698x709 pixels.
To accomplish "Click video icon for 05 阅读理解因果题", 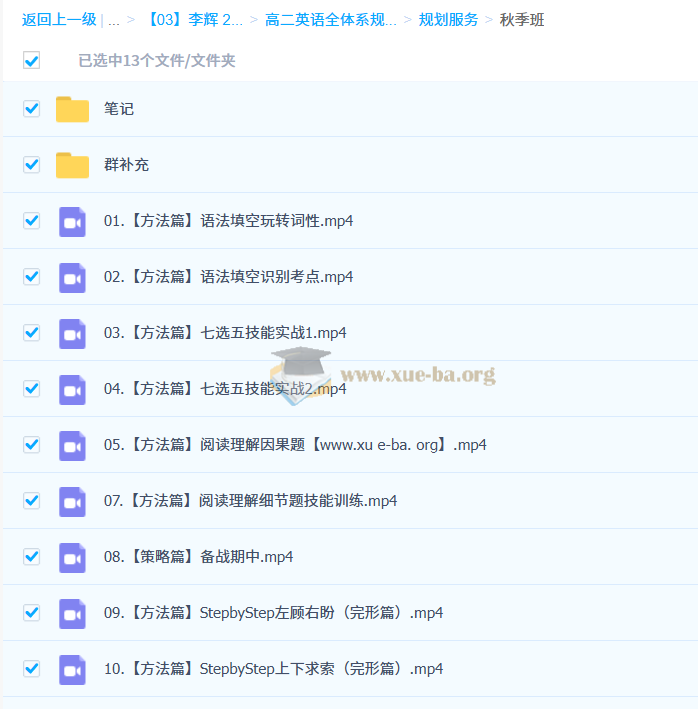I will coord(72,445).
